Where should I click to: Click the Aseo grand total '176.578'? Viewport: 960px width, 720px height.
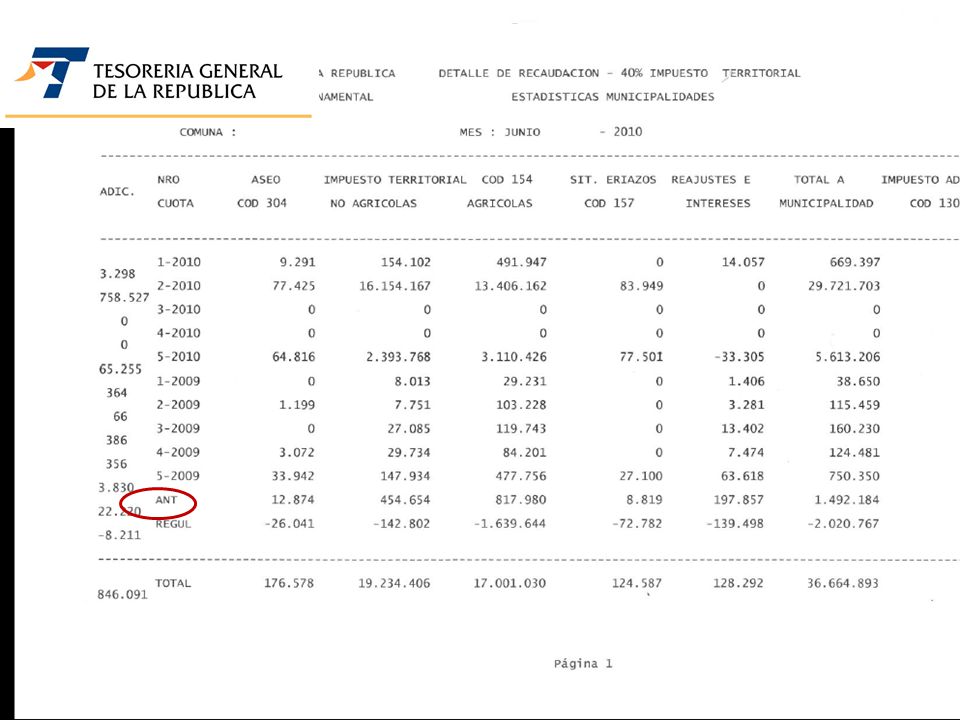pyautogui.click(x=289, y=583)
